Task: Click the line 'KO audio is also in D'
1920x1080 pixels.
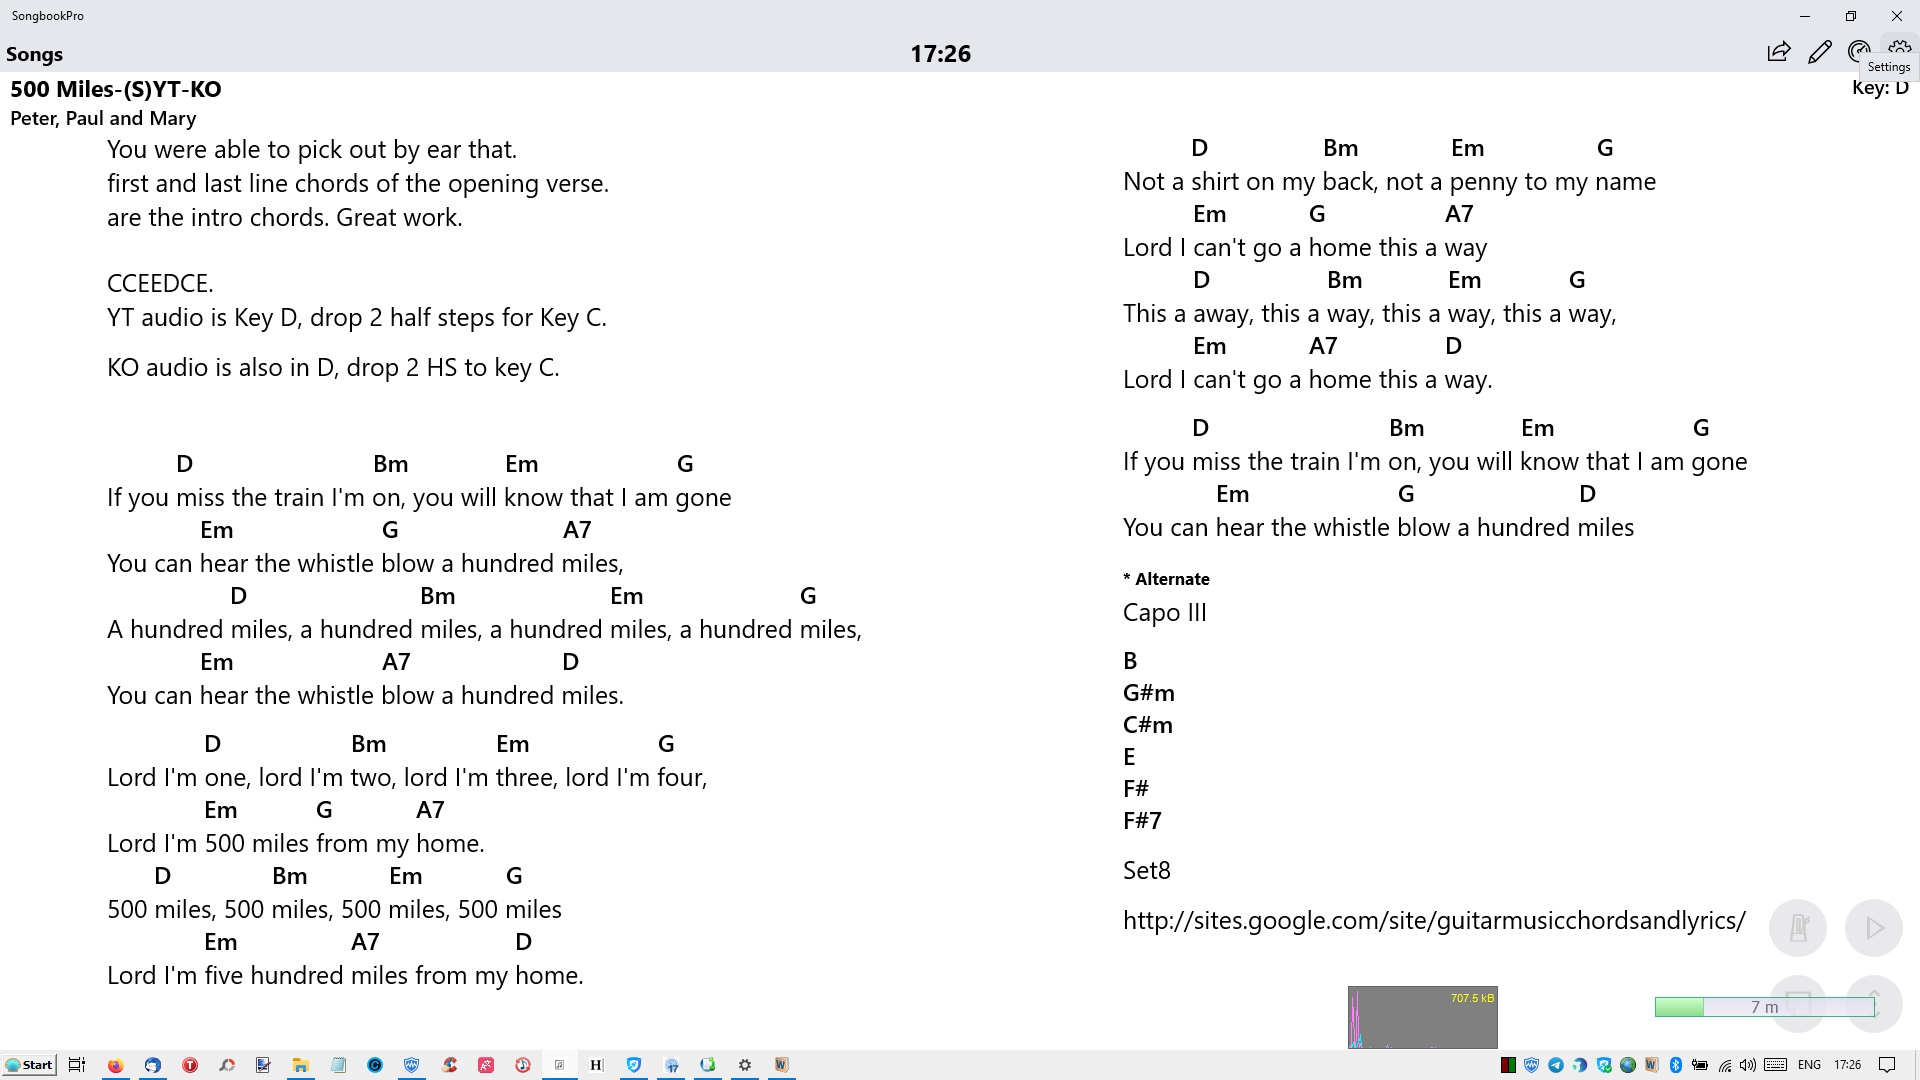Action: [333, 368]
